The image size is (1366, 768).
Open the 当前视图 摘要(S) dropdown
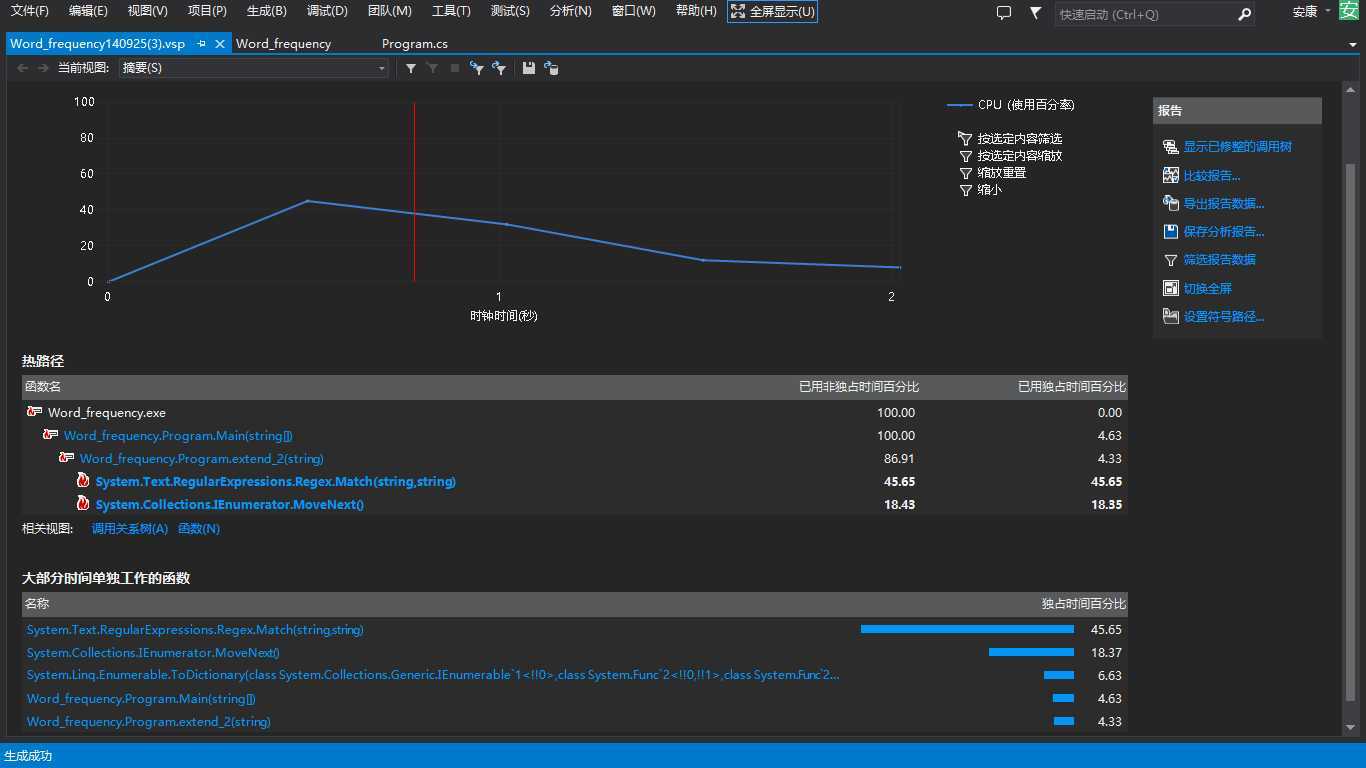pos(253,68)
